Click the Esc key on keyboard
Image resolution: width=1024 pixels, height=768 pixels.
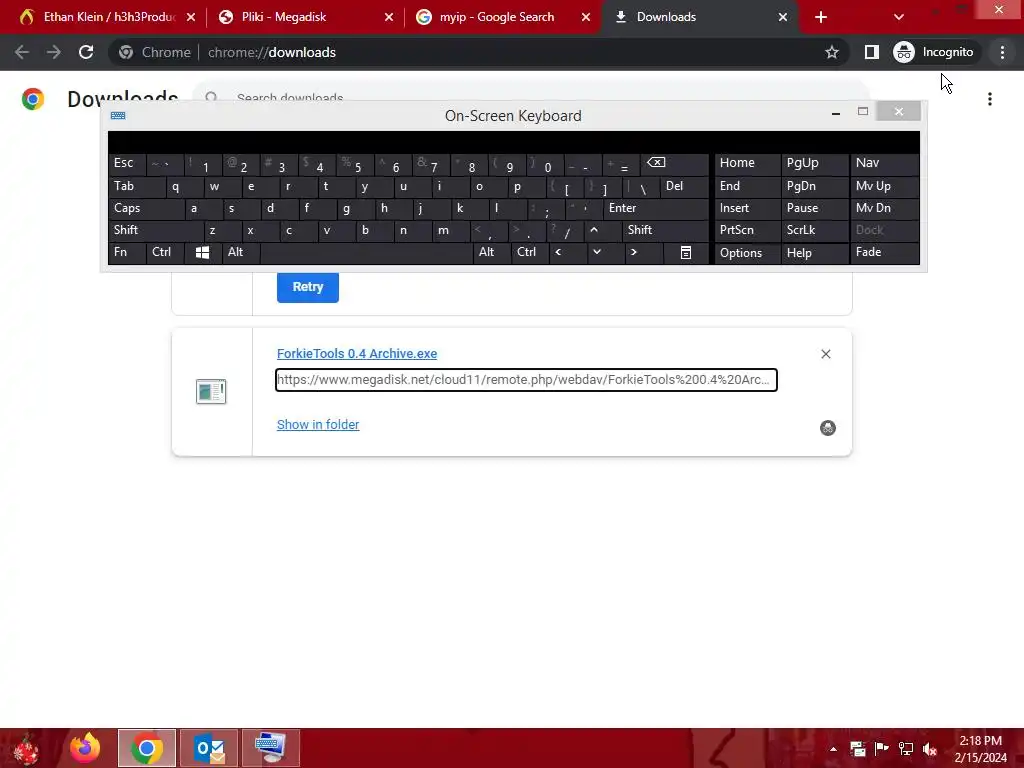pyautogui.click(x=127, y=163)
